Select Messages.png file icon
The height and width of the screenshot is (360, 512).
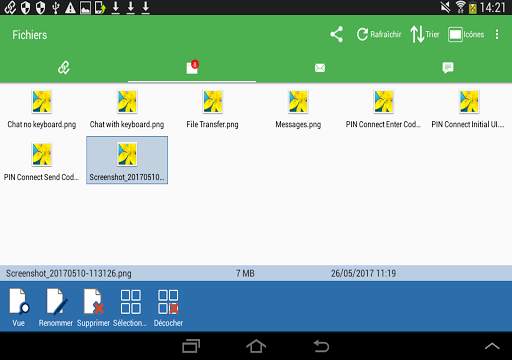coord(298,101)
